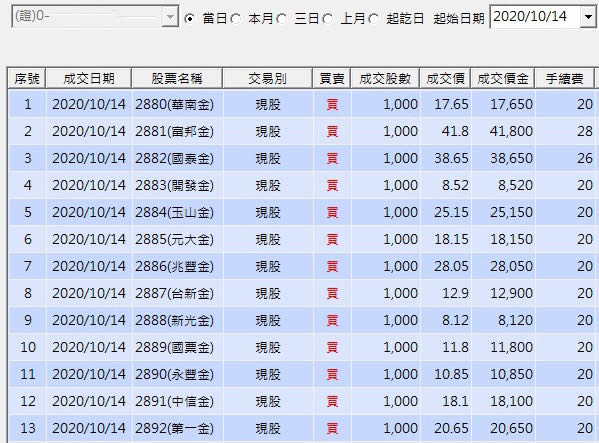
Task: Click sequence number 13 cell
Action: tap(28, 428)
